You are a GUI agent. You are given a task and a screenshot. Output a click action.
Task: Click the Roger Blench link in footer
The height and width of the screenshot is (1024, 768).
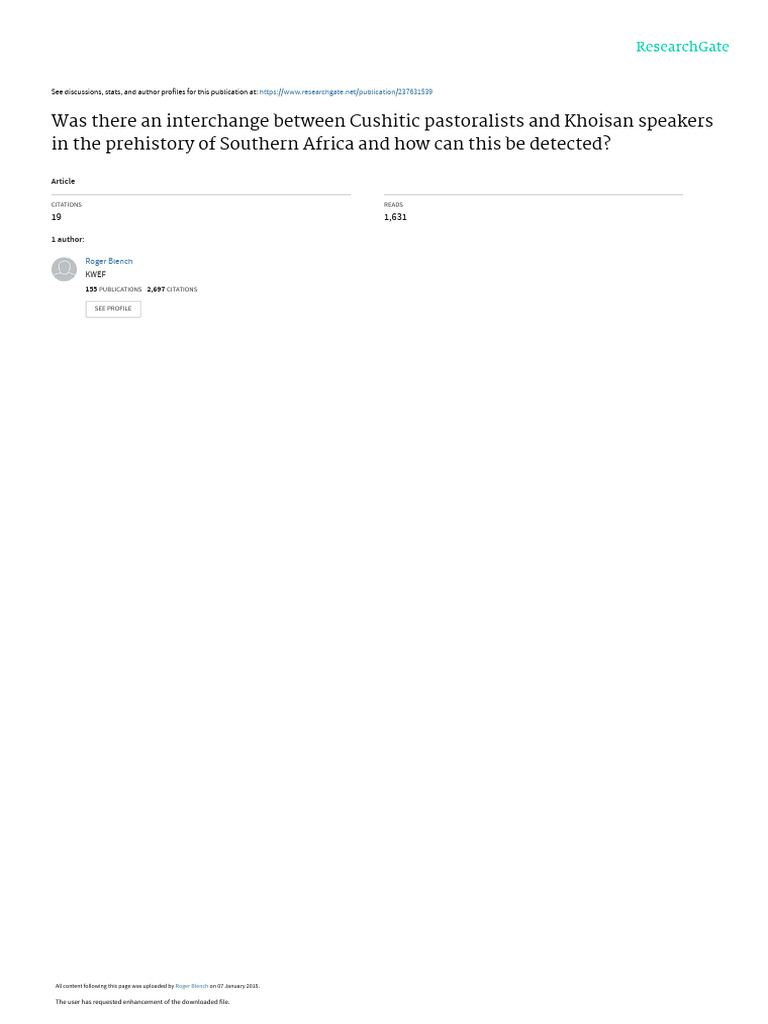pyautogui.click(x=191, y=986)
